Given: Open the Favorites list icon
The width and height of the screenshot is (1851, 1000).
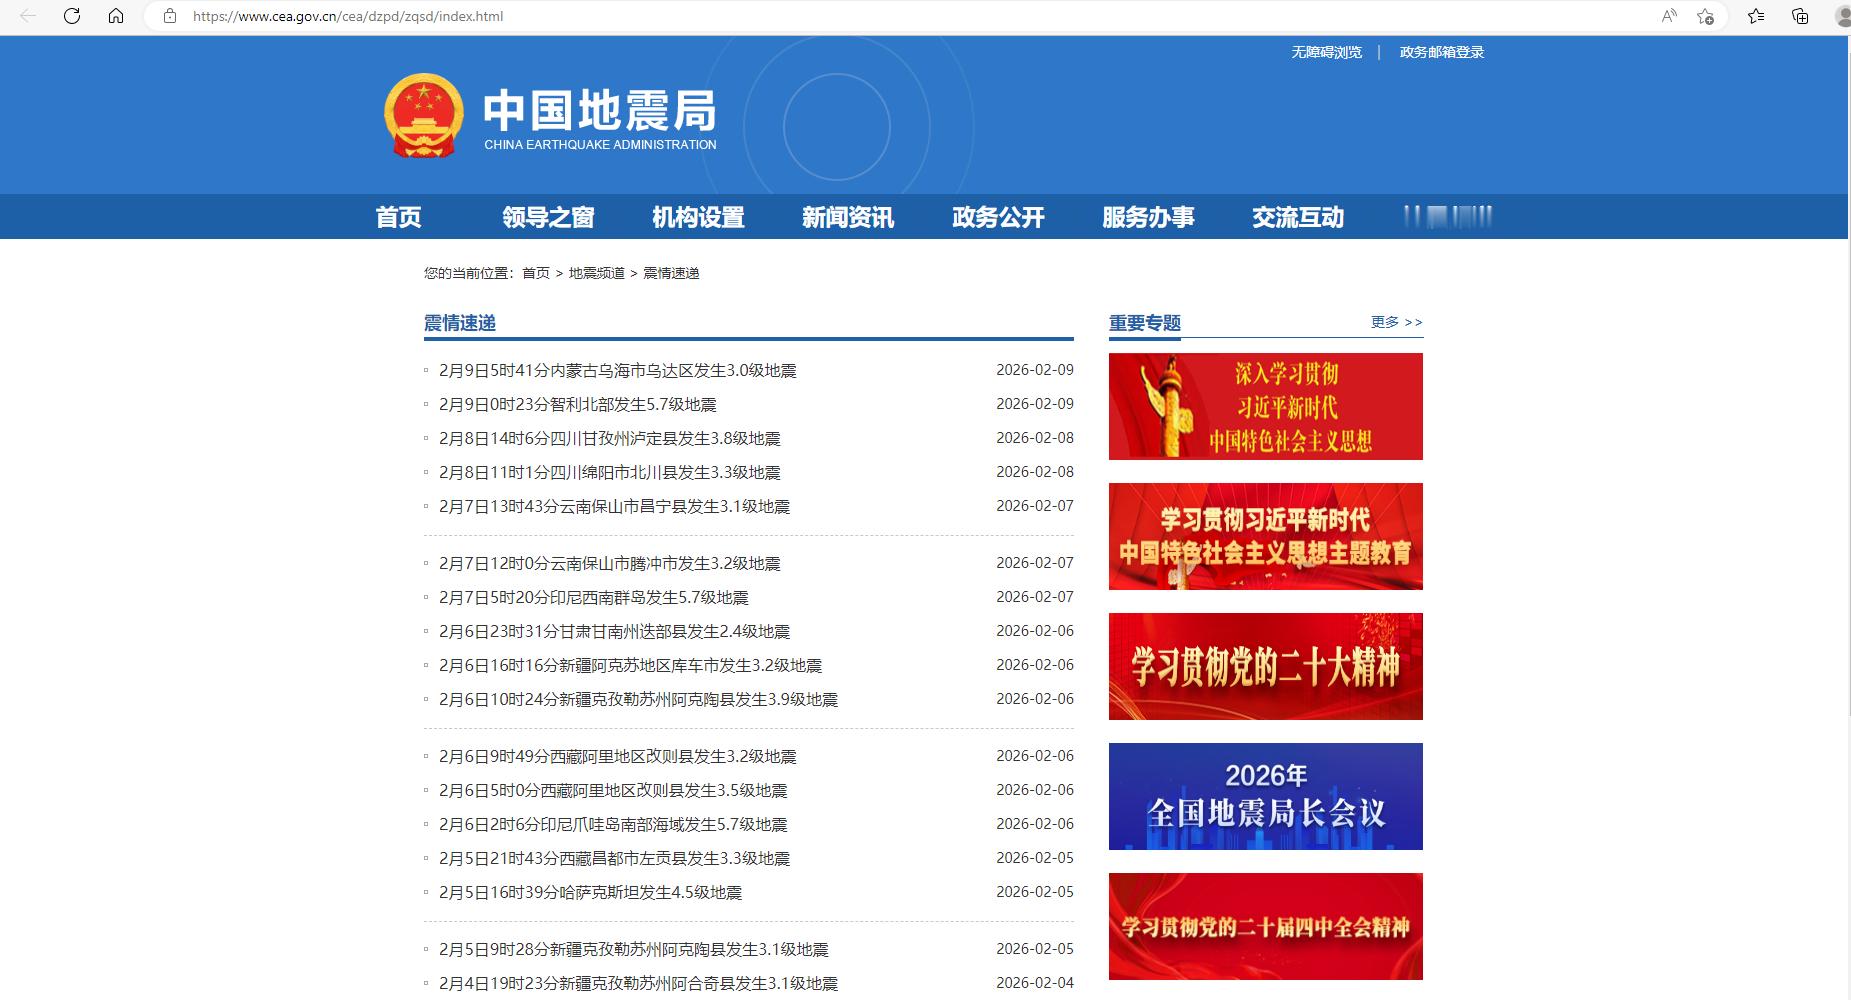Looking at the screenshot, I should (1755, 16).
